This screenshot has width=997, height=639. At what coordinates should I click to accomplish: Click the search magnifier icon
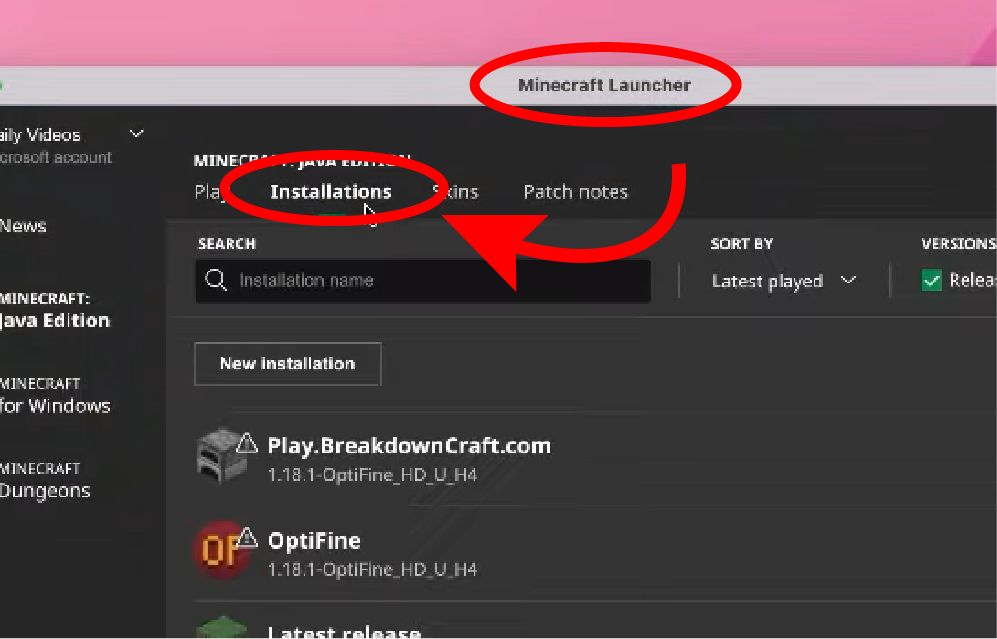pos(216,280)
